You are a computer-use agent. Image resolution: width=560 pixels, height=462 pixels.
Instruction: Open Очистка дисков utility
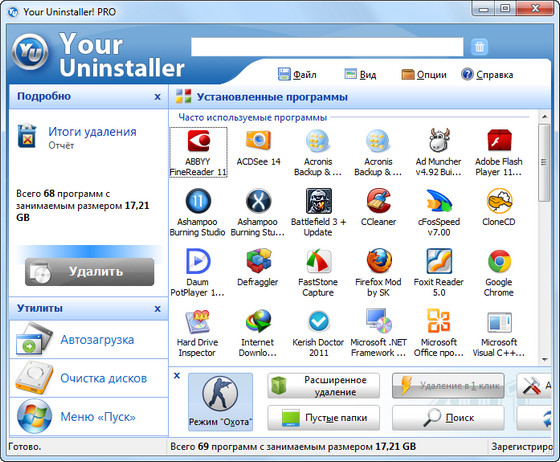point(89,378)
